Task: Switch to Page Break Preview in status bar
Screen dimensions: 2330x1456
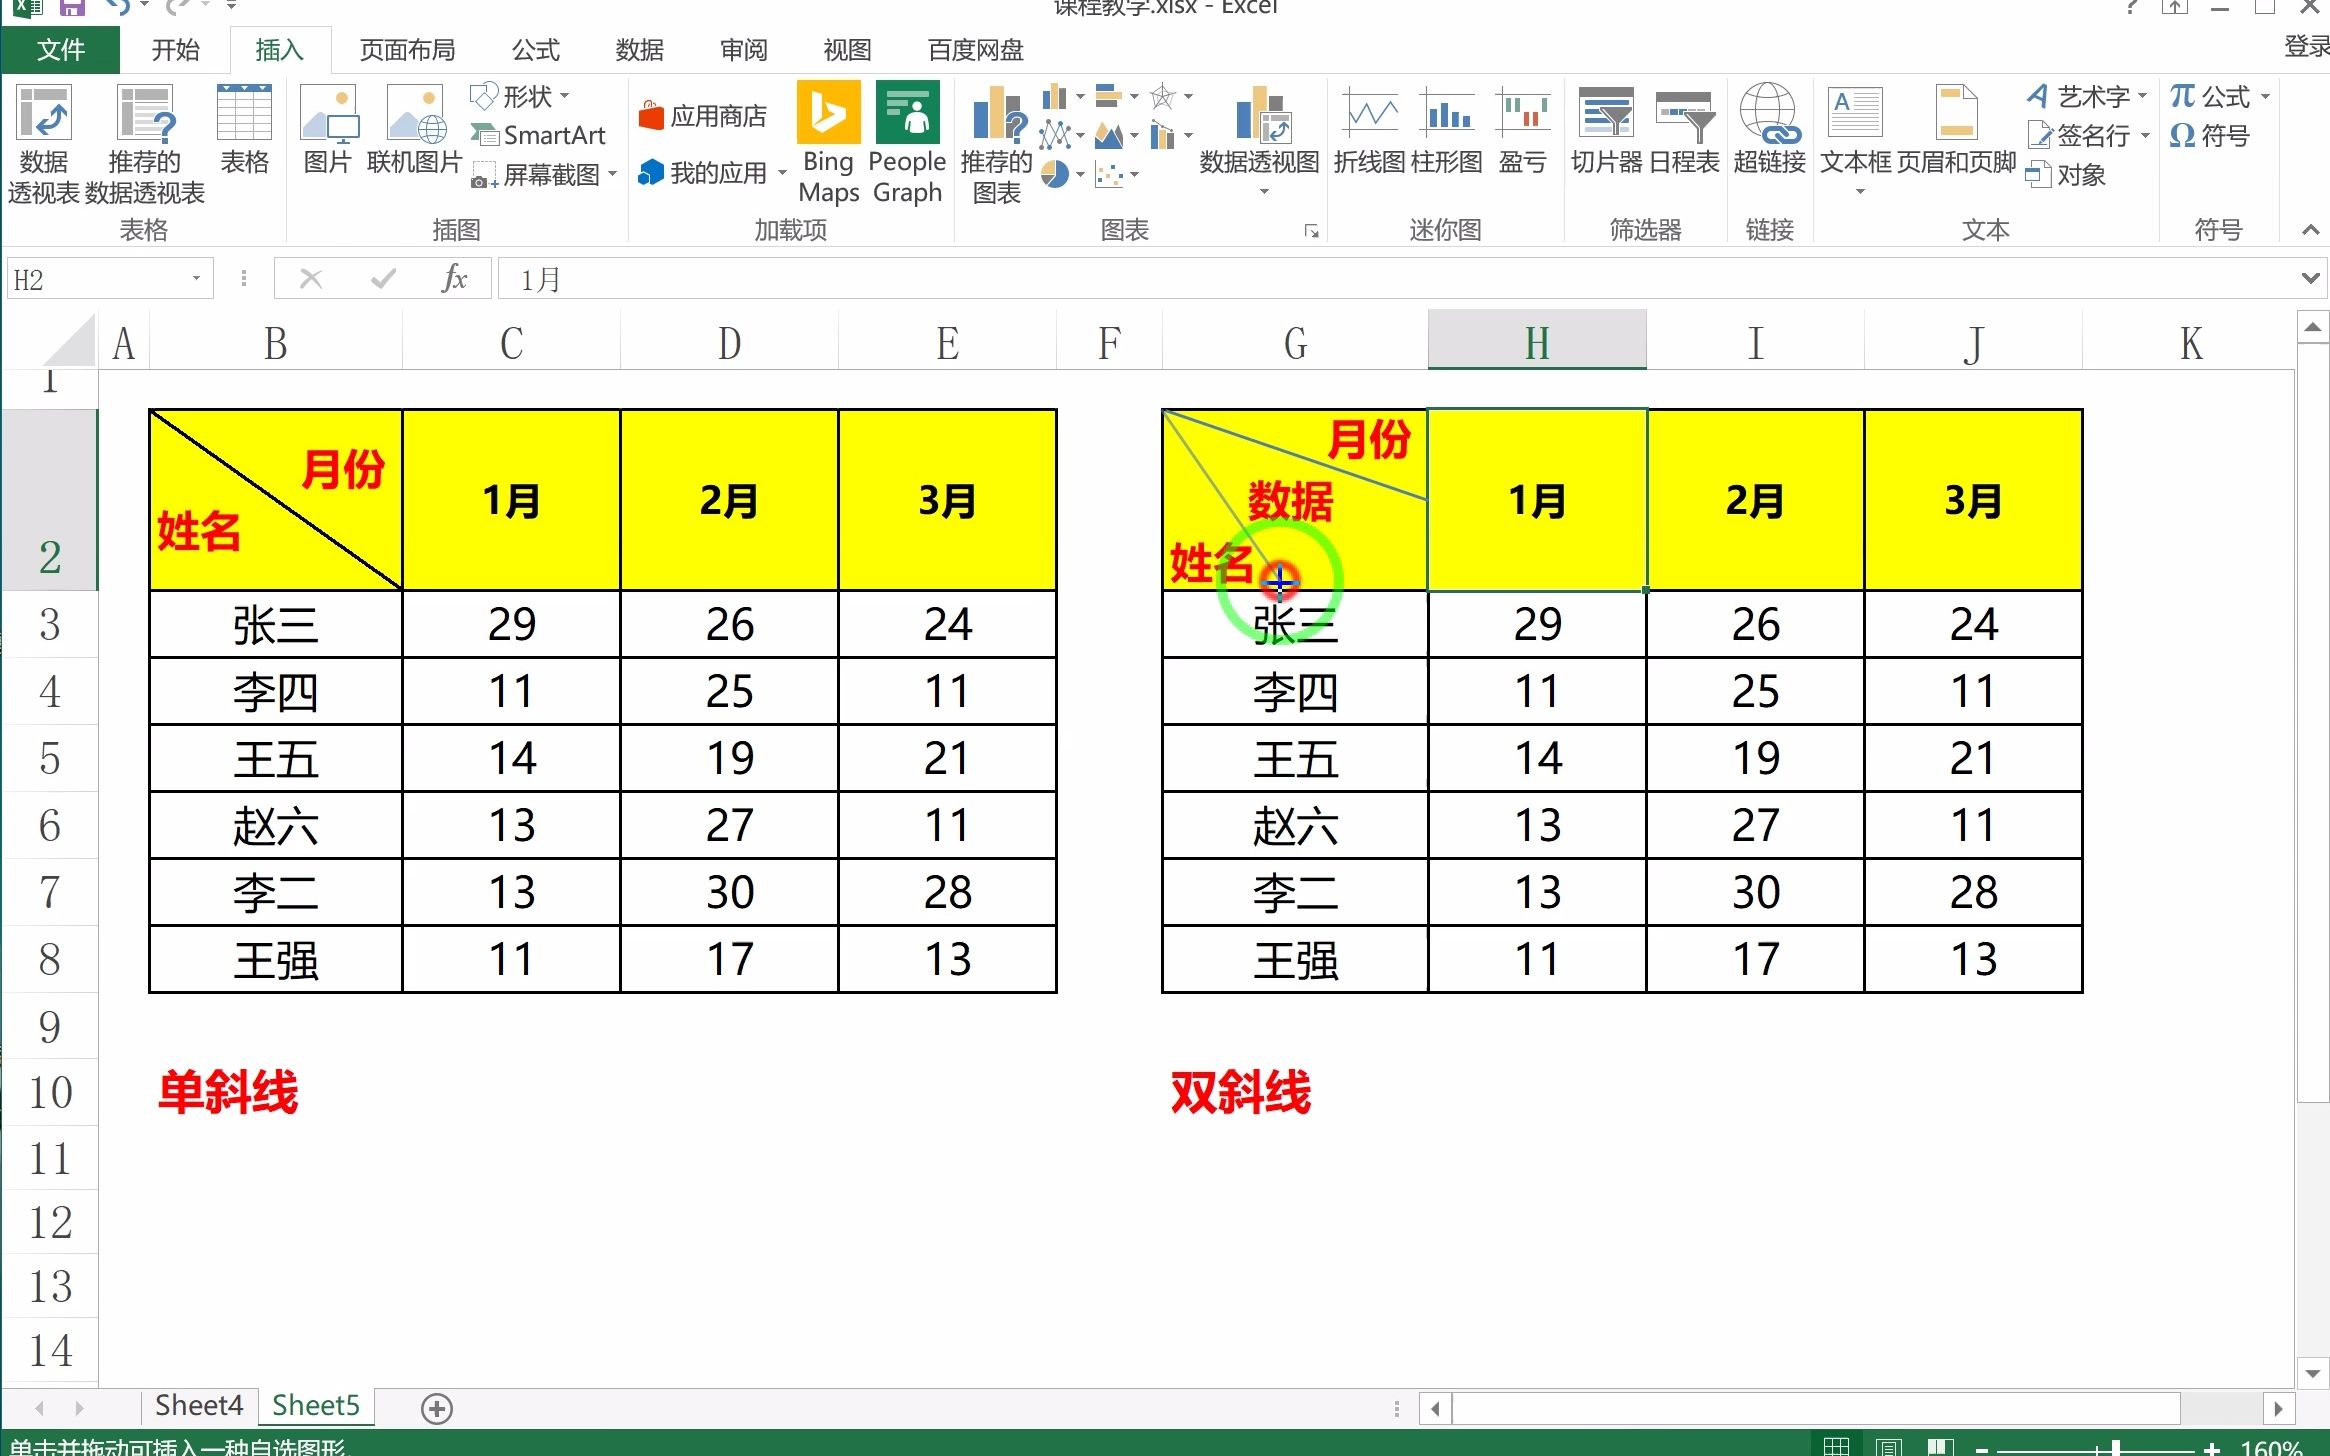Action: point(1940,1446)
